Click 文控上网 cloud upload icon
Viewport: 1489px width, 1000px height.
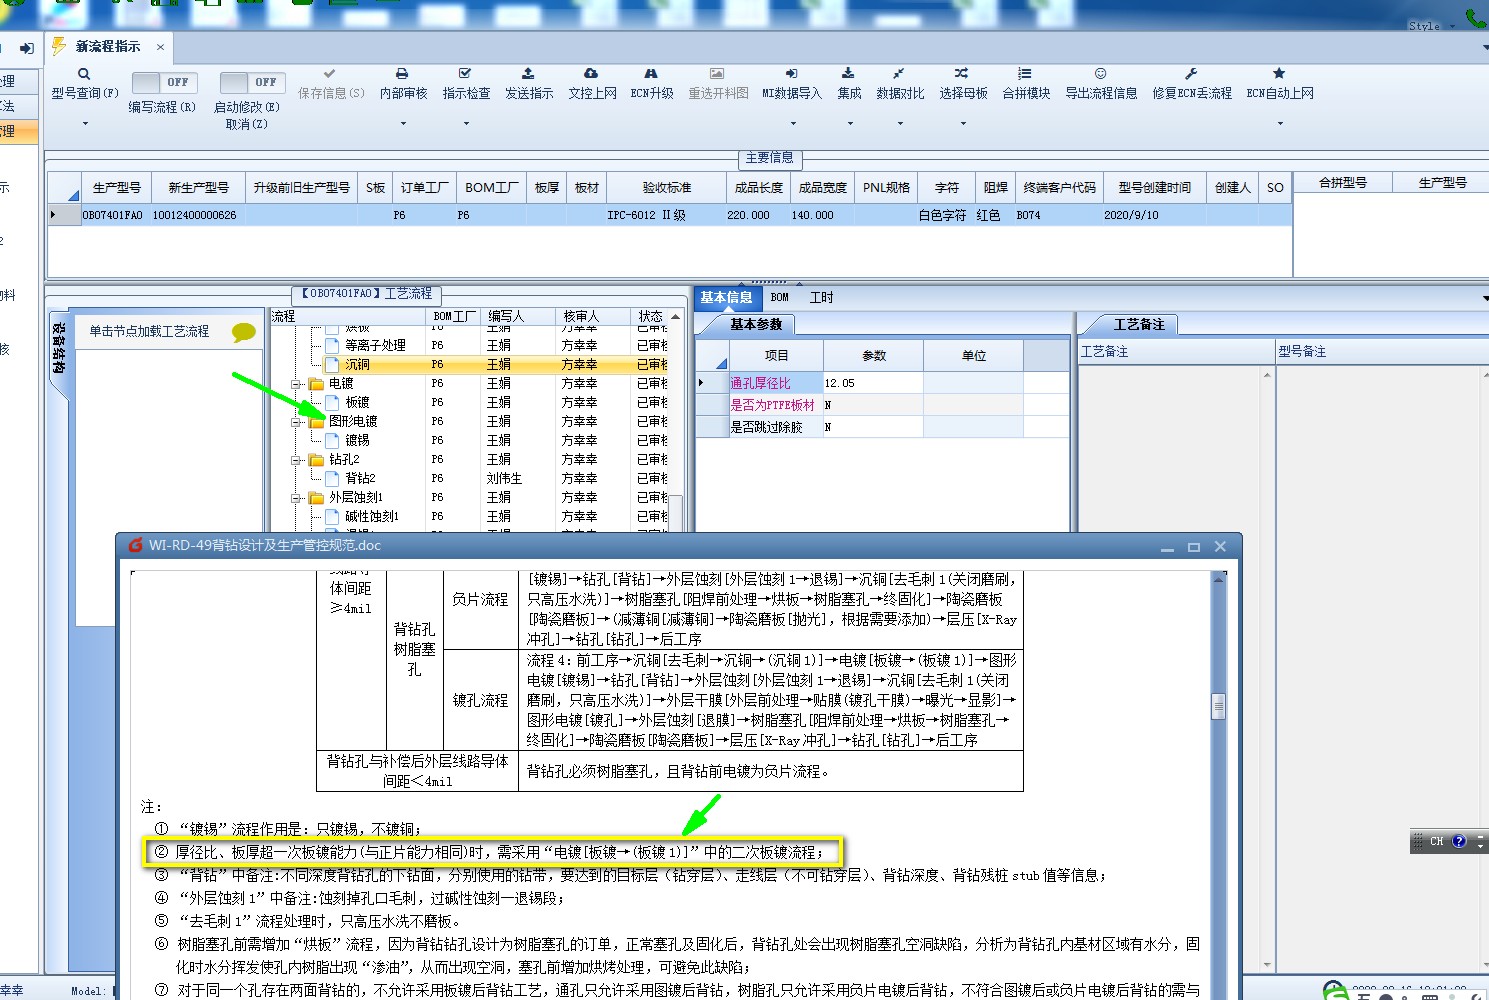pos(591,74)
